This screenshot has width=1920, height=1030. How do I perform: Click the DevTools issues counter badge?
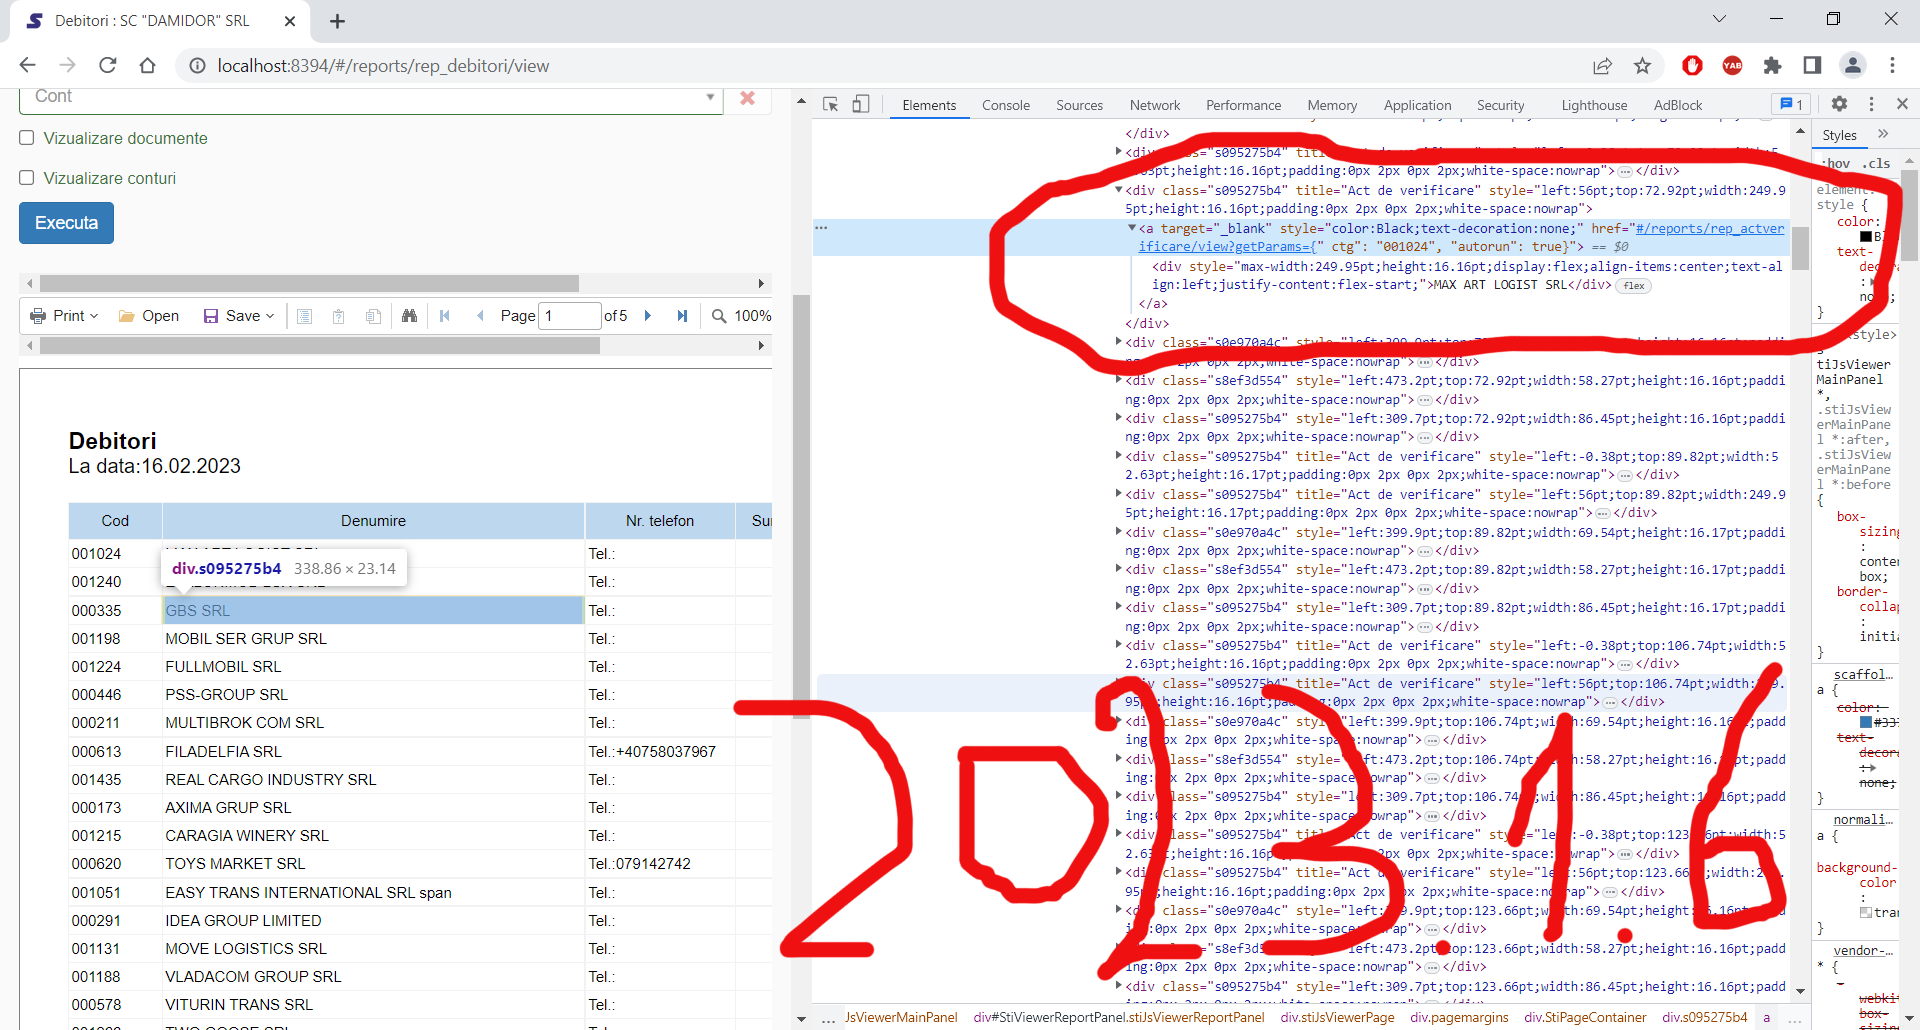tap(1791, 104)
